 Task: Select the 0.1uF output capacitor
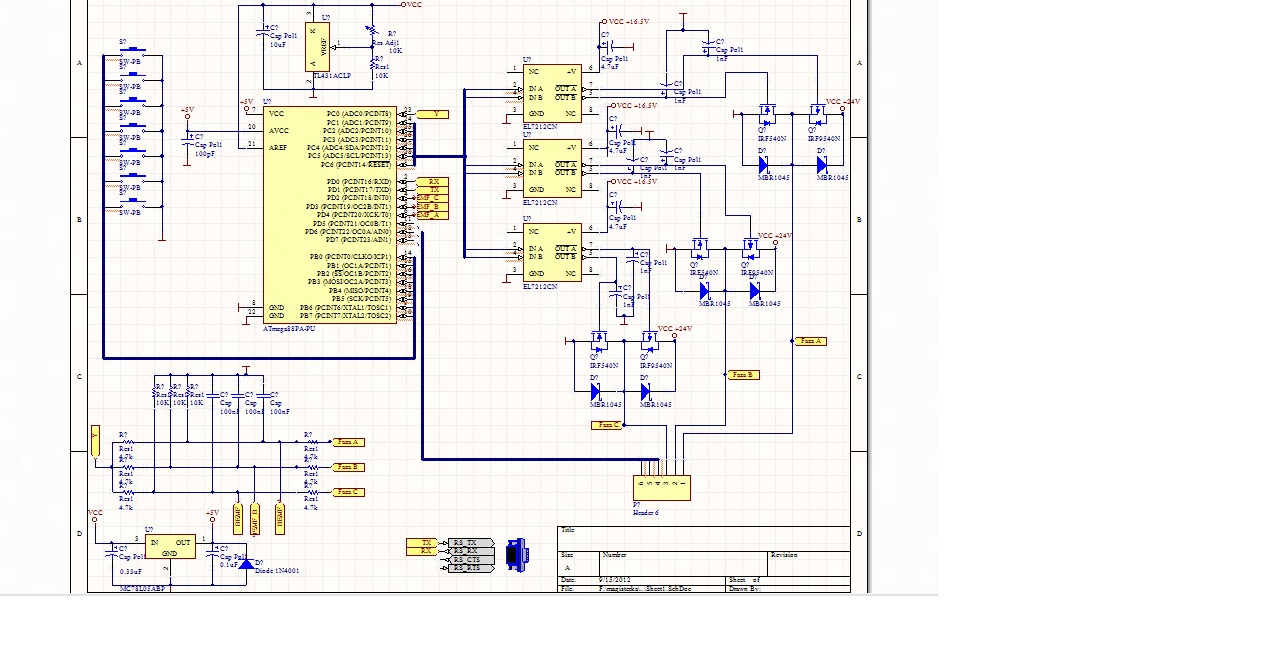click(212, 551)
